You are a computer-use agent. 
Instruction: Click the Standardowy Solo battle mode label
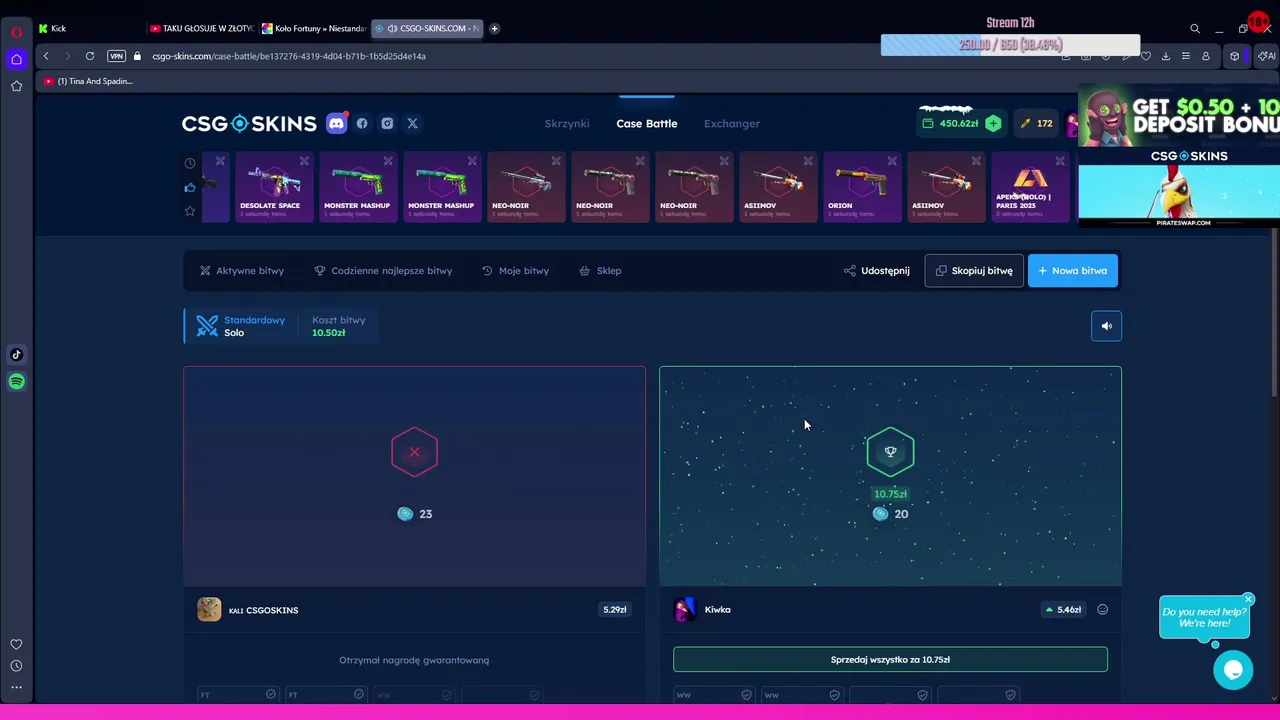pyautogui.click(x=241, y=326)
